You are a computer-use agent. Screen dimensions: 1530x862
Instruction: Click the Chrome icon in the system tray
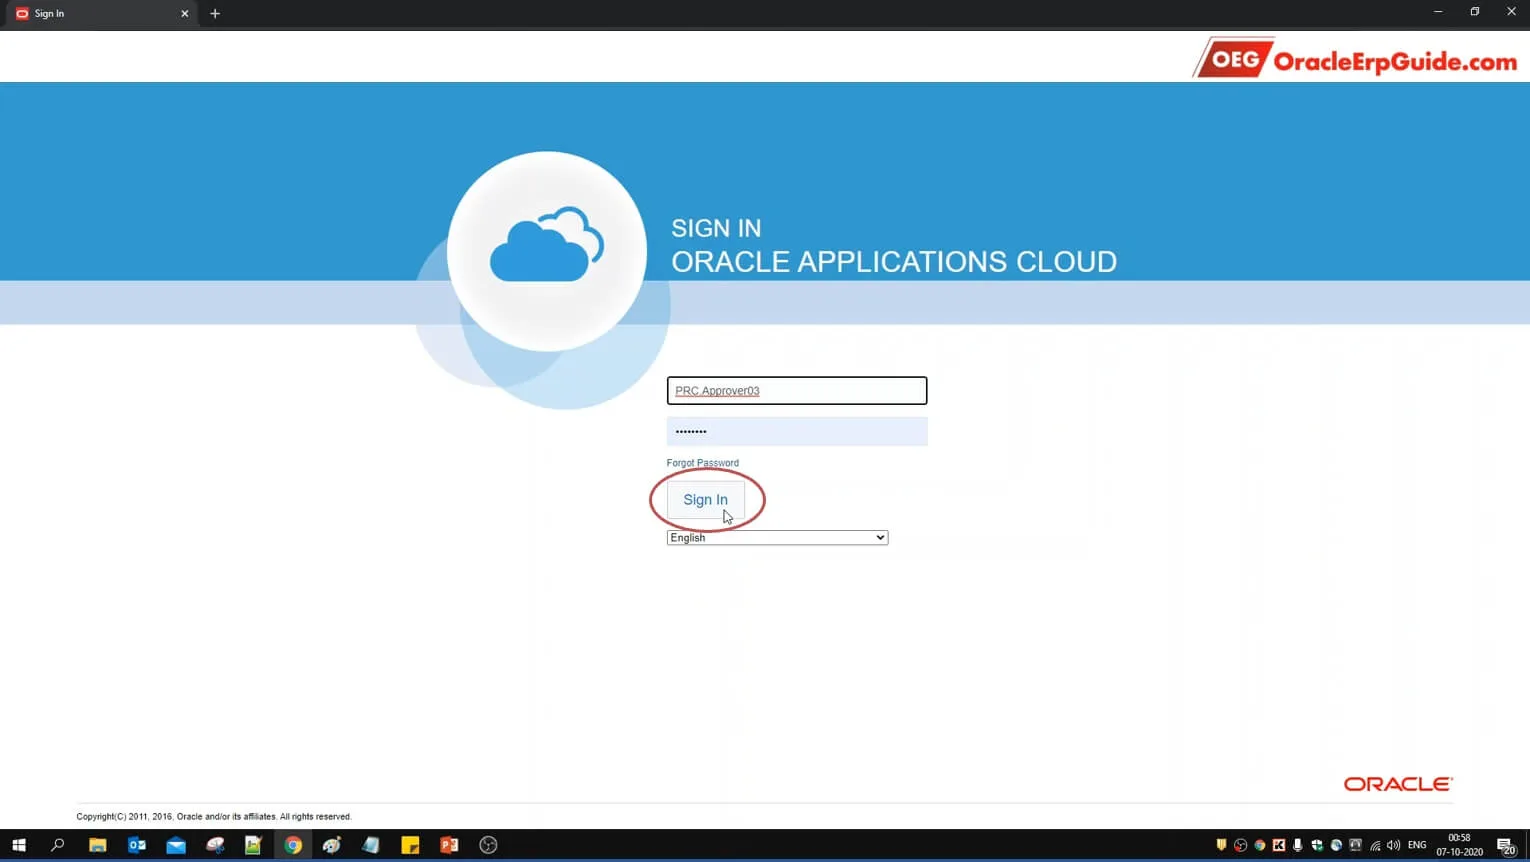pyautogui.click(x=1260, y=845)
